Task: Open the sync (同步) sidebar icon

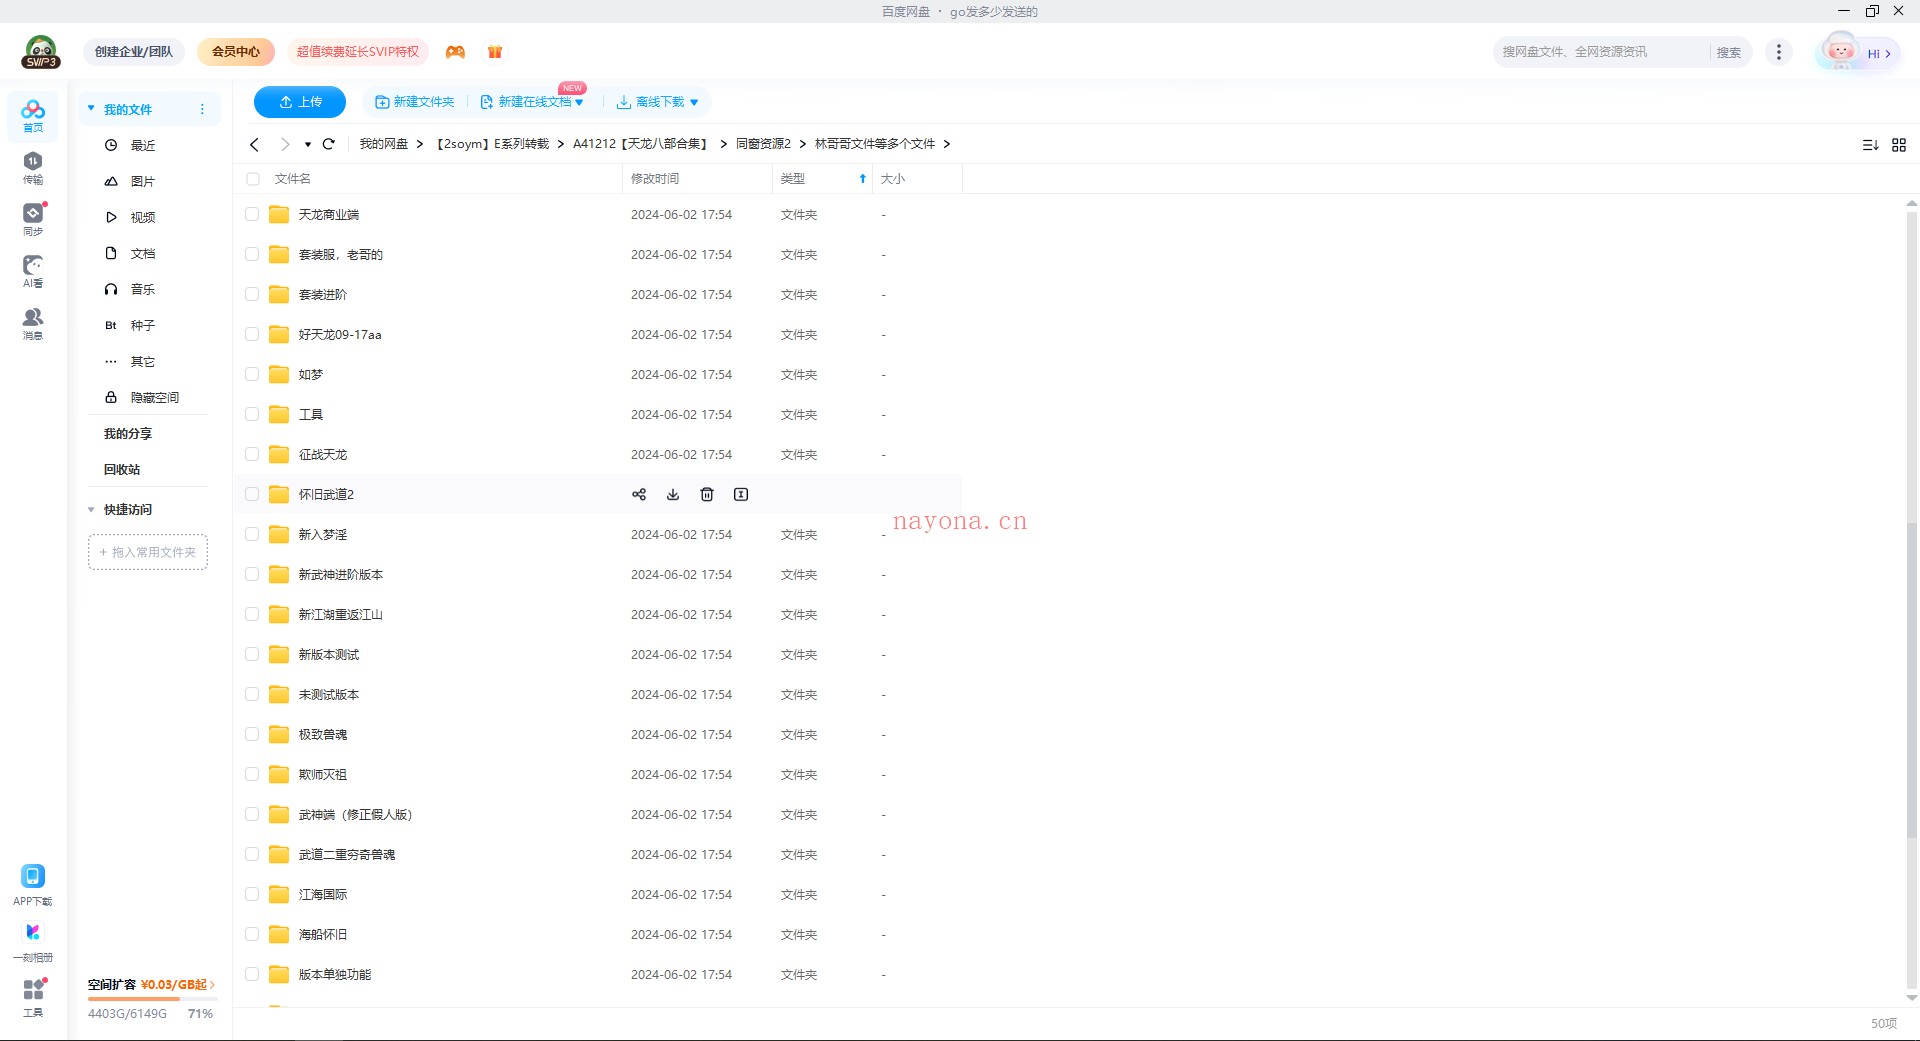Action: (33, 219)
